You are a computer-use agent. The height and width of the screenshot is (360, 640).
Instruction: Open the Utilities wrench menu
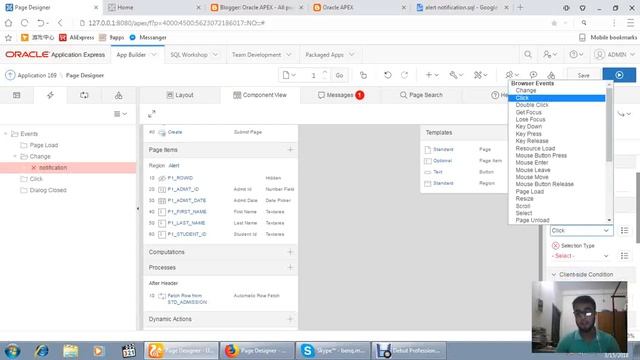pyautogui.click(x=456, y=75)
